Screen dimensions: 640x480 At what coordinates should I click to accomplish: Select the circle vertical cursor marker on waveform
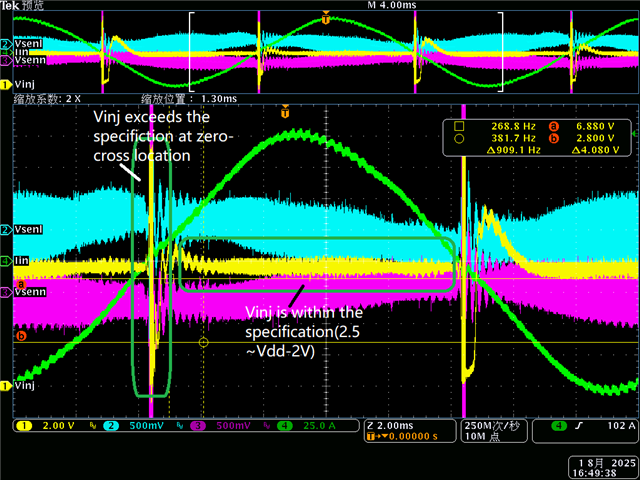(x=203, y=342)
